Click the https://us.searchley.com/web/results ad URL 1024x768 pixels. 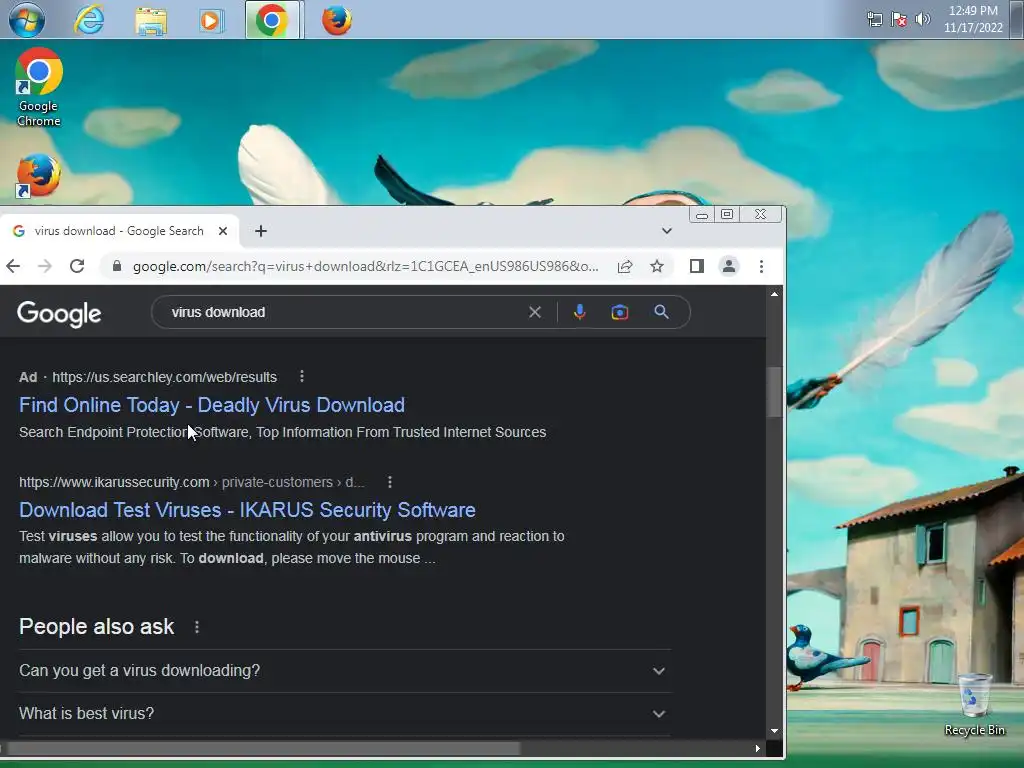(165, 377)
